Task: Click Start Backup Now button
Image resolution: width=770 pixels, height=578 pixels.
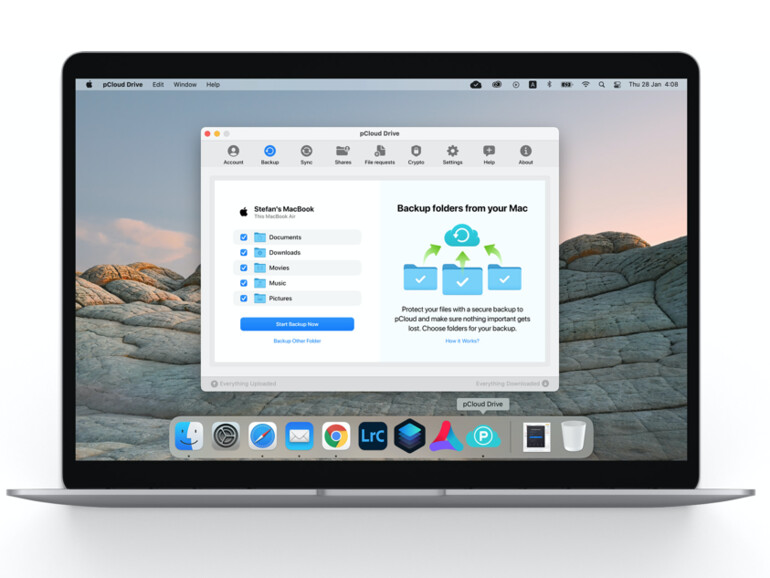Action: [297, 324]
